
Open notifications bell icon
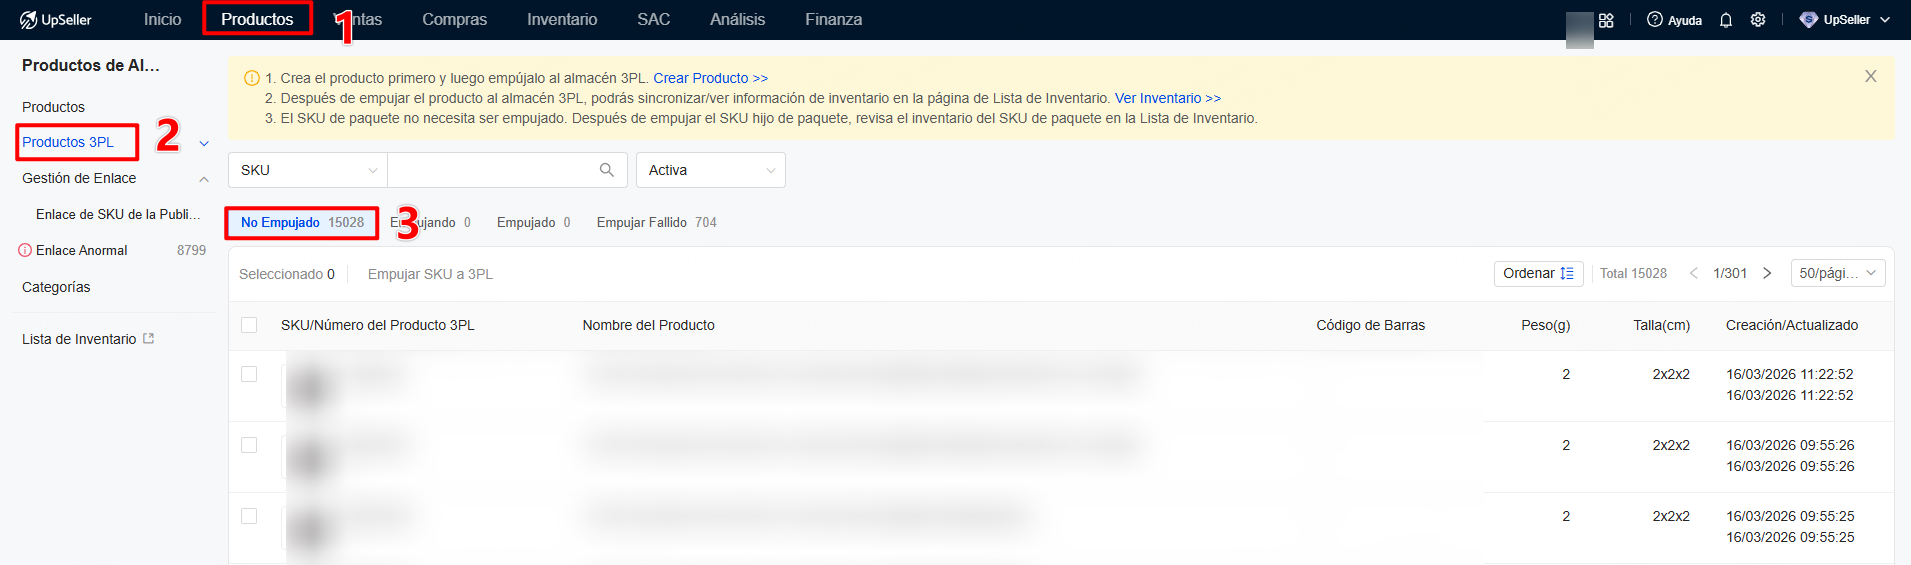point(1725,20)
